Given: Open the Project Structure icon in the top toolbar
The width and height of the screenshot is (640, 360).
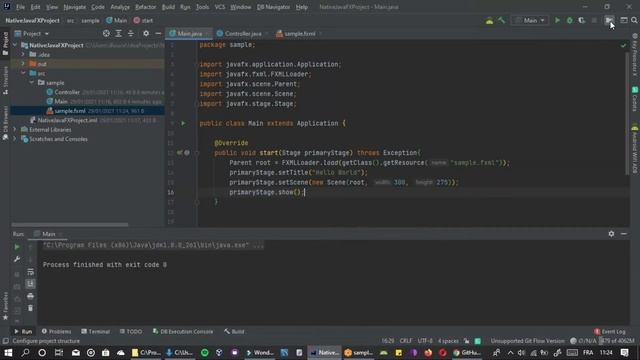Looking at the screenshot, I should click(609, 20).
